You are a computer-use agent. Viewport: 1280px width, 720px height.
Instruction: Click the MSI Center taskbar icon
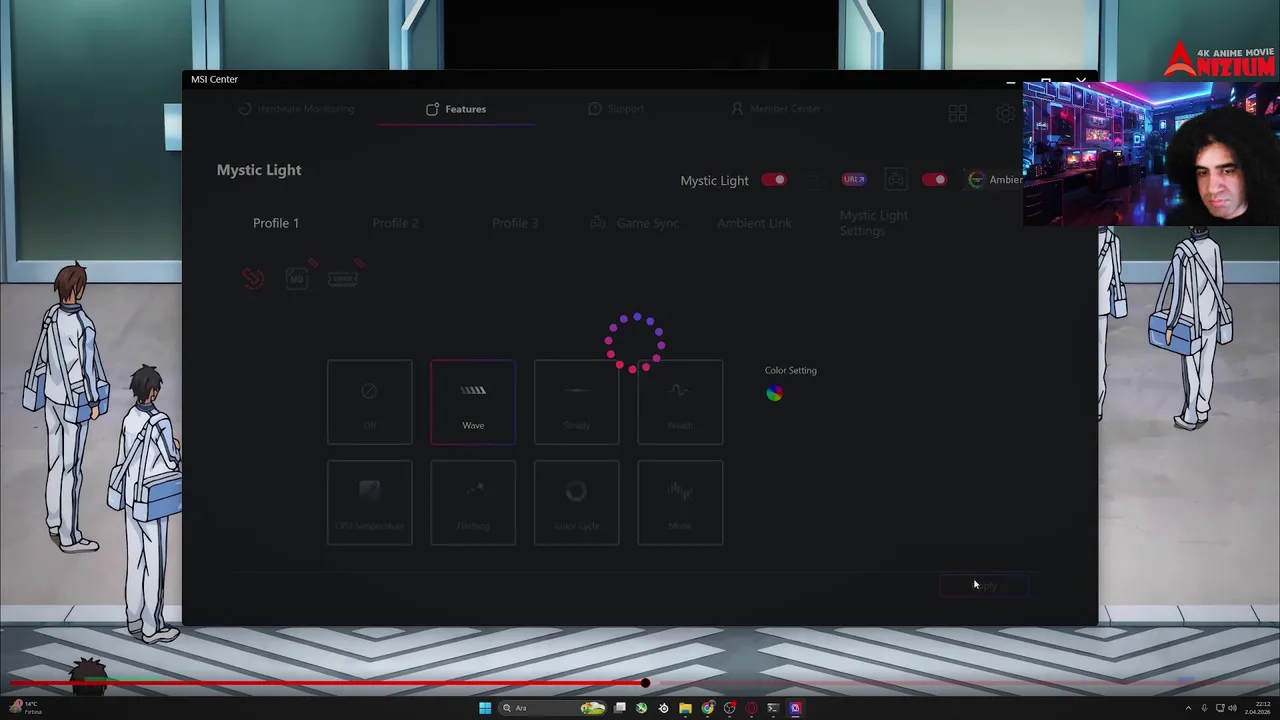[795, 708]
